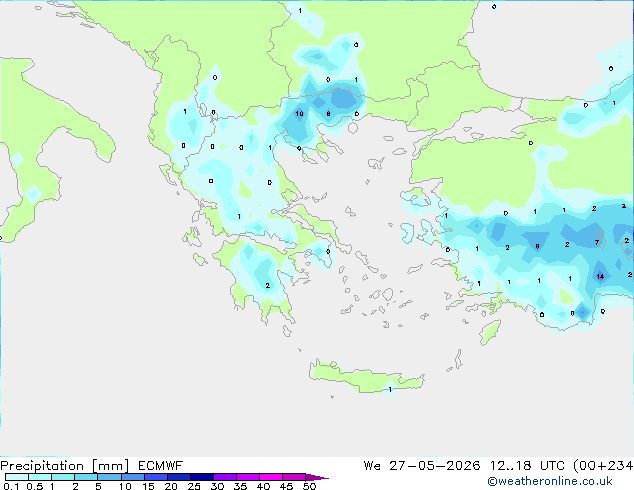Image resolution: width=634 pixels, height=490 pixels.
Task: Click the 20–25 mm legend color swatch
Action: click(x=178, y=477)
